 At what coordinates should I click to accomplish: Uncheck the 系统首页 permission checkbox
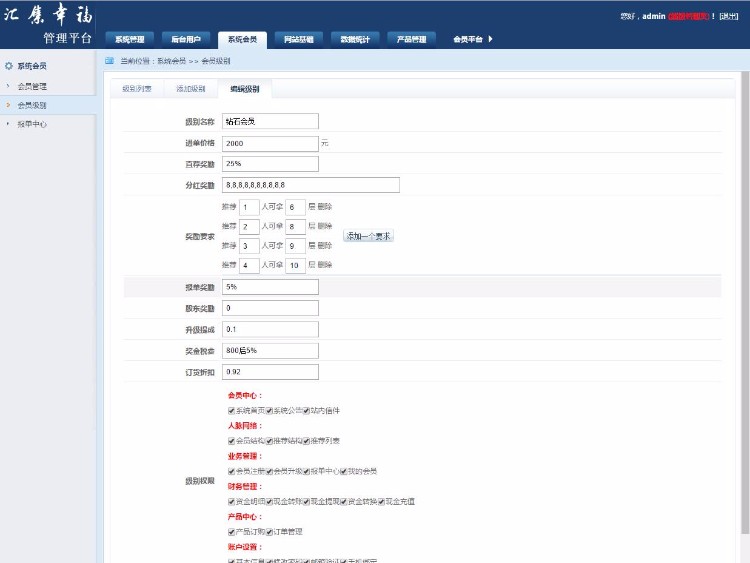[232, 411]
